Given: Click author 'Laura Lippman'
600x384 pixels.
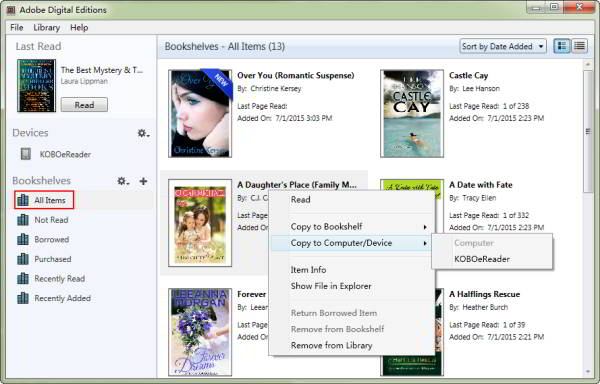Looking at the screenshot, I should tap(84, 81).
